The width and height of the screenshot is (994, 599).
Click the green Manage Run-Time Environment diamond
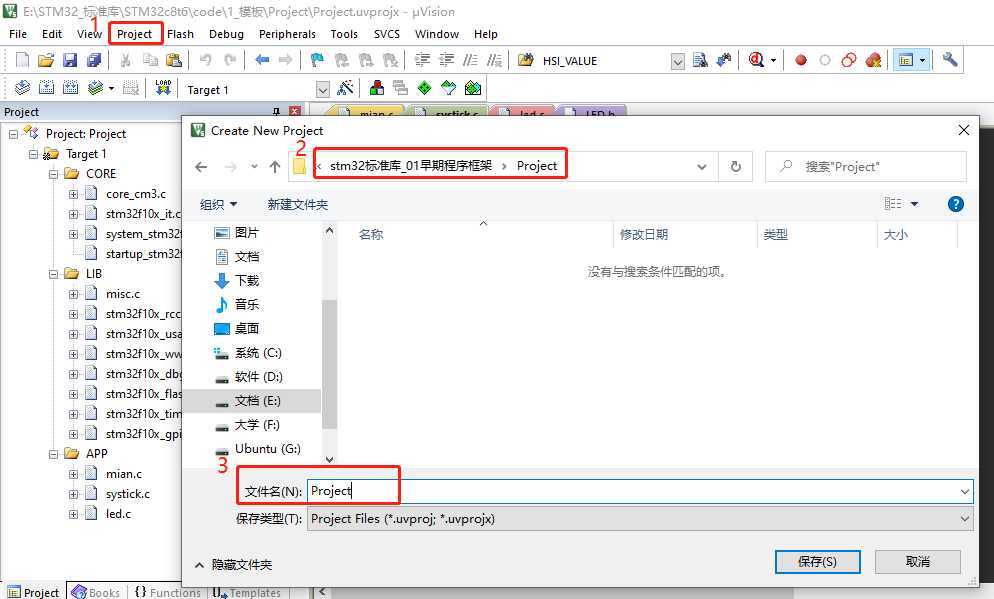(424, 88)
